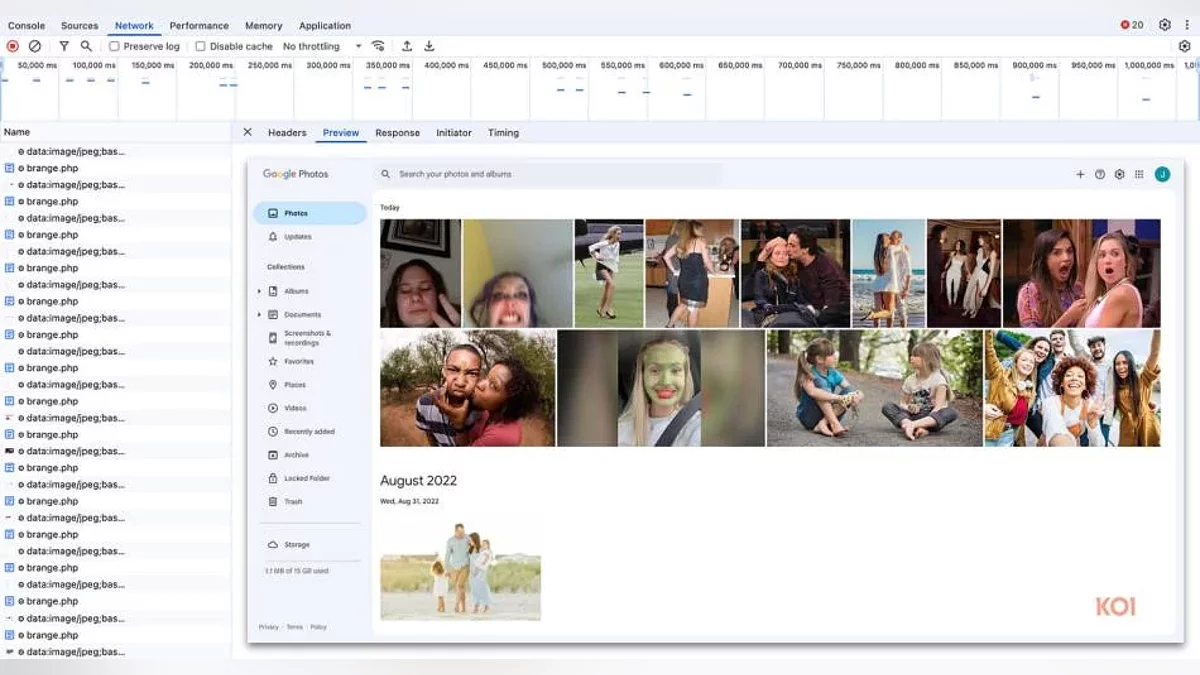Enable Preserve log checkbox
1200x675 pixels.
114,46
